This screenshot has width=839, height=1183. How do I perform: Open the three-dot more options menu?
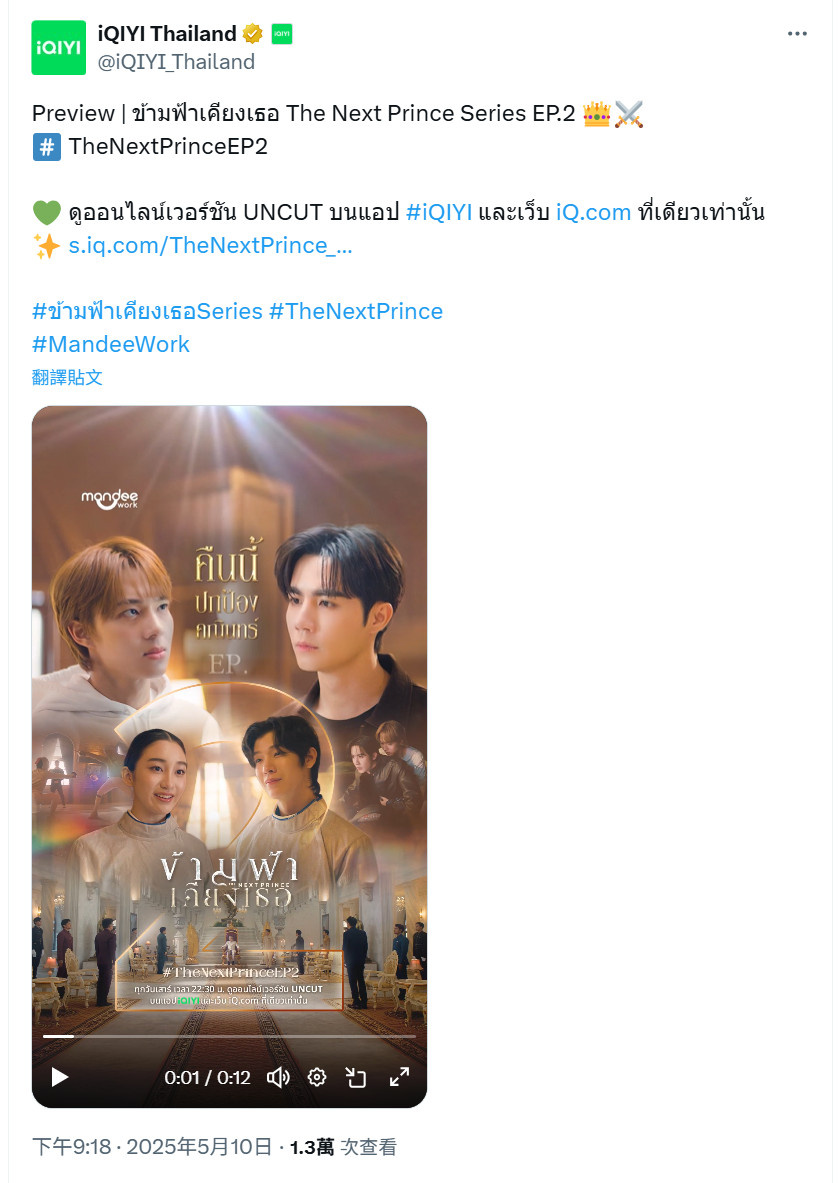[x=797, y=34]
